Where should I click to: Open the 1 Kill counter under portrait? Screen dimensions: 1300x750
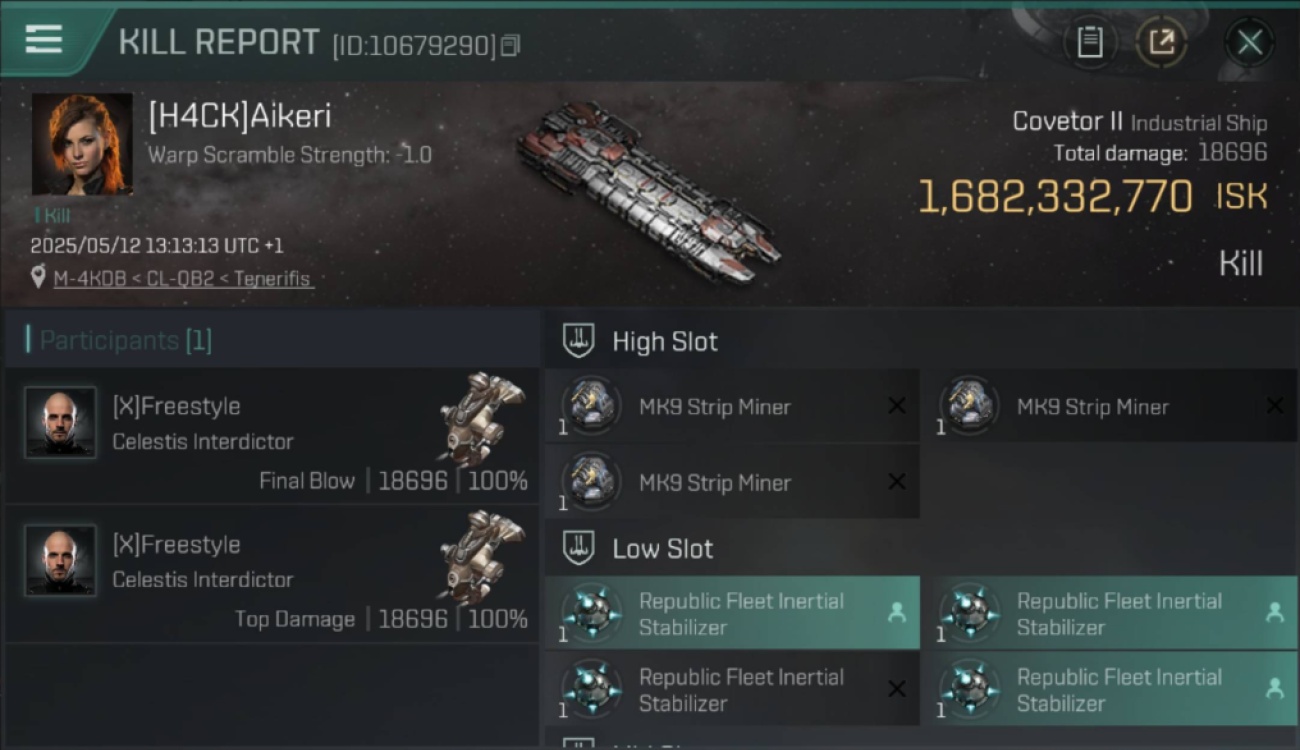(52, 215)
